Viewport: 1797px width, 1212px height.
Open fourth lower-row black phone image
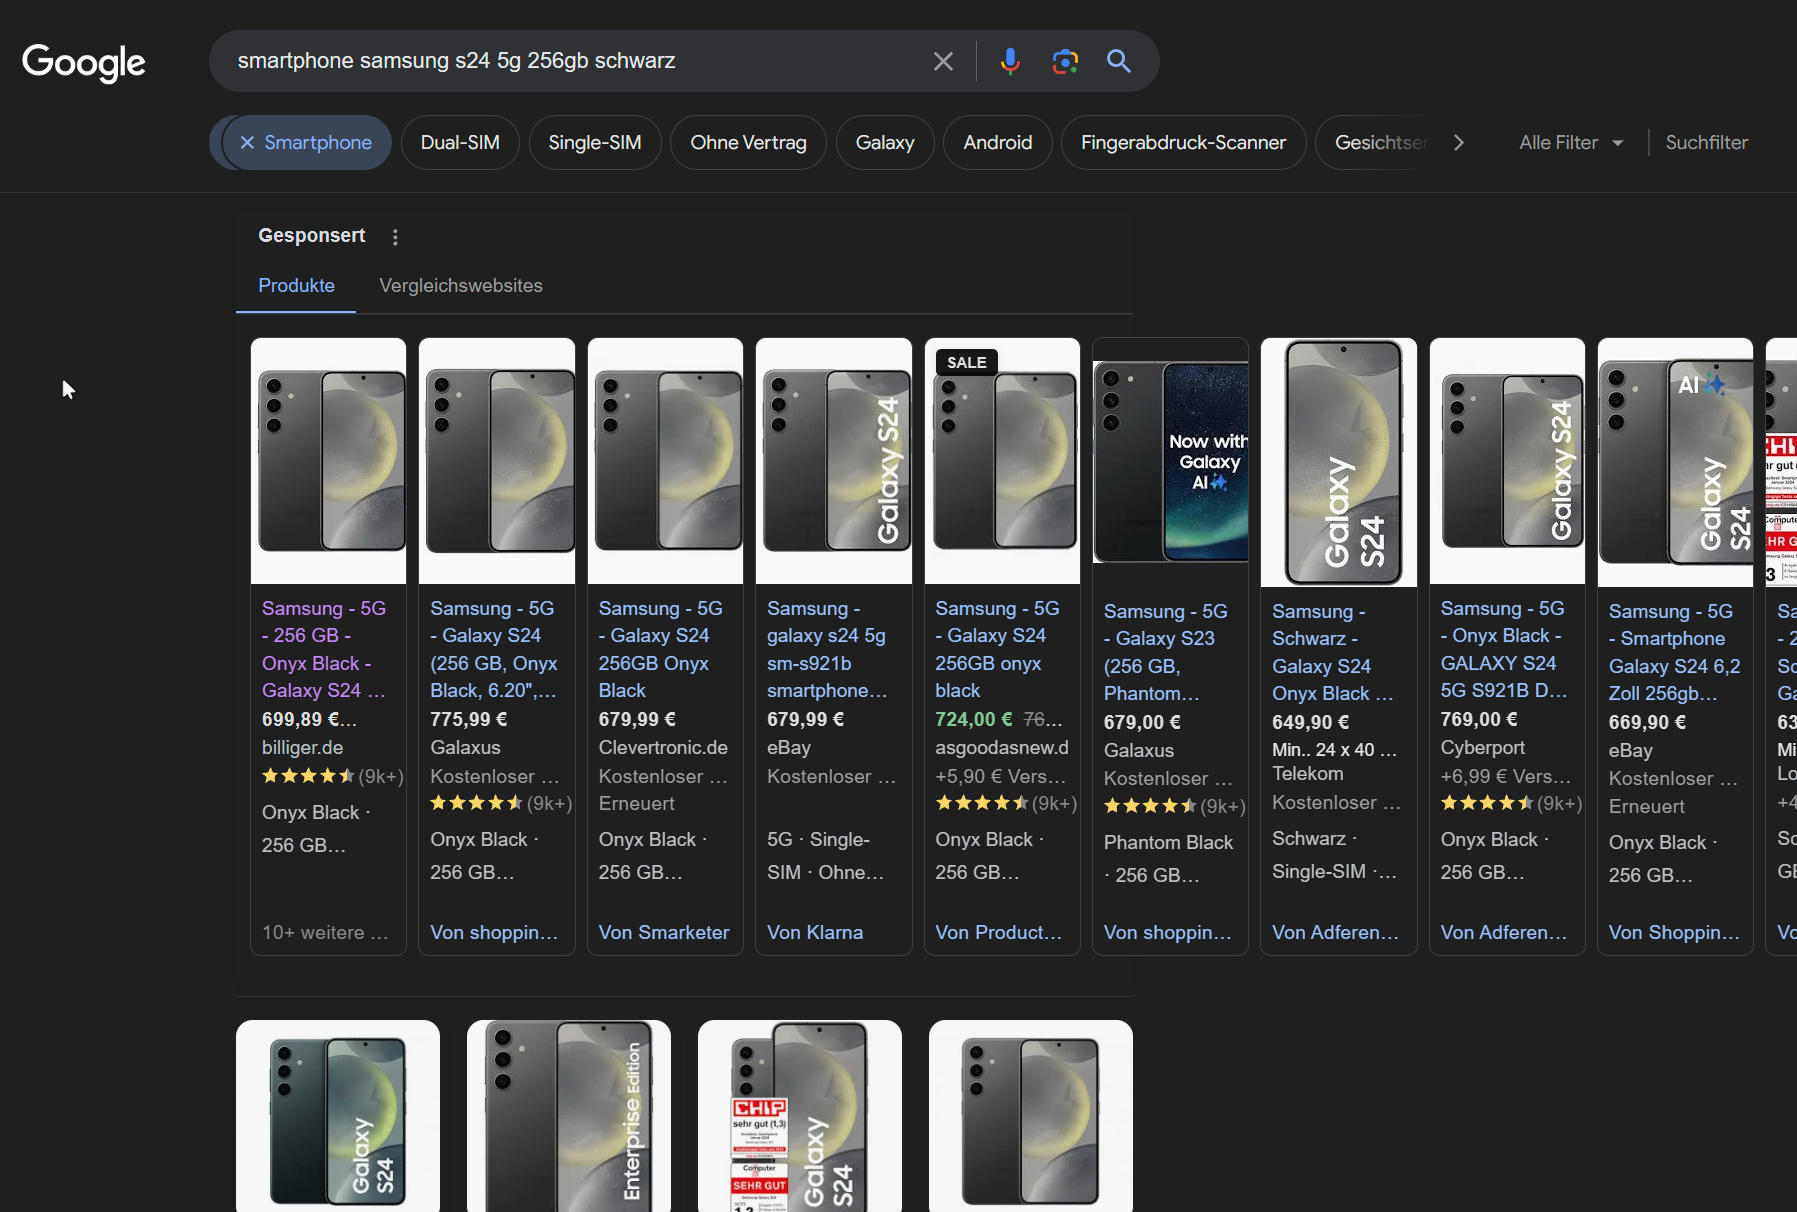pyautogui.click(x=1031, y=1116)
